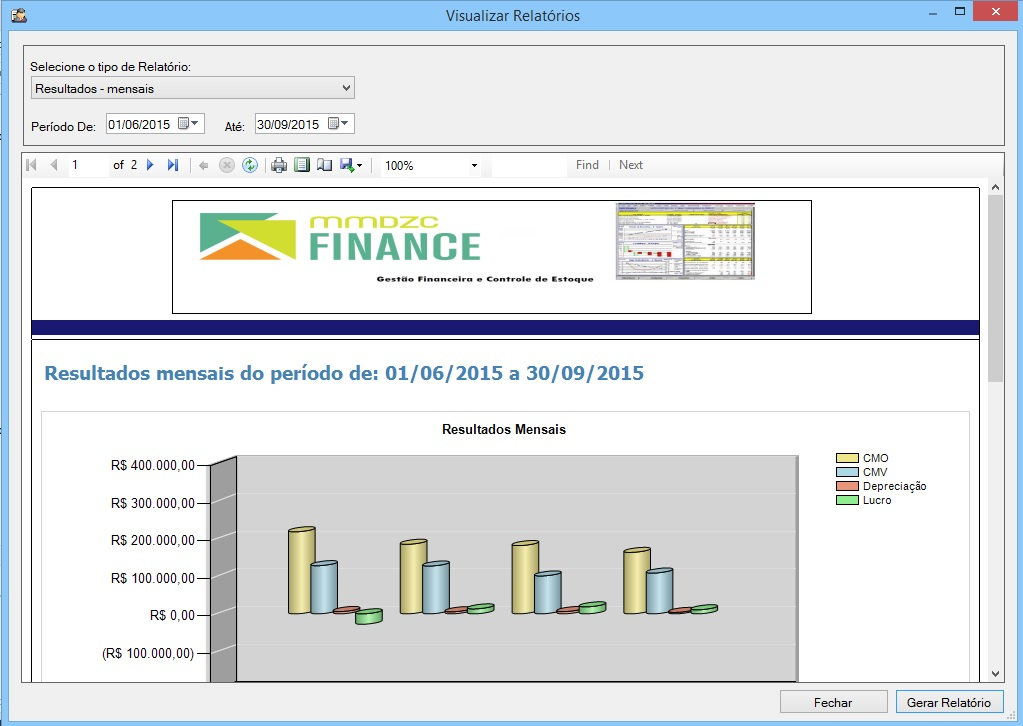Click the Fechar button
The width and height of the screenshot is (1023, 726).
[833, 703]
